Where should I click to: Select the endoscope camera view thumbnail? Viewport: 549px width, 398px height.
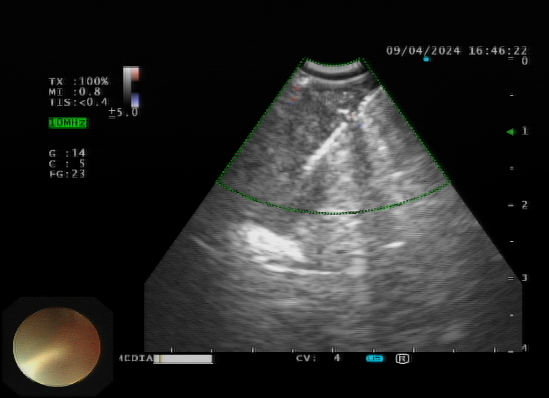[x=57, y=347]
